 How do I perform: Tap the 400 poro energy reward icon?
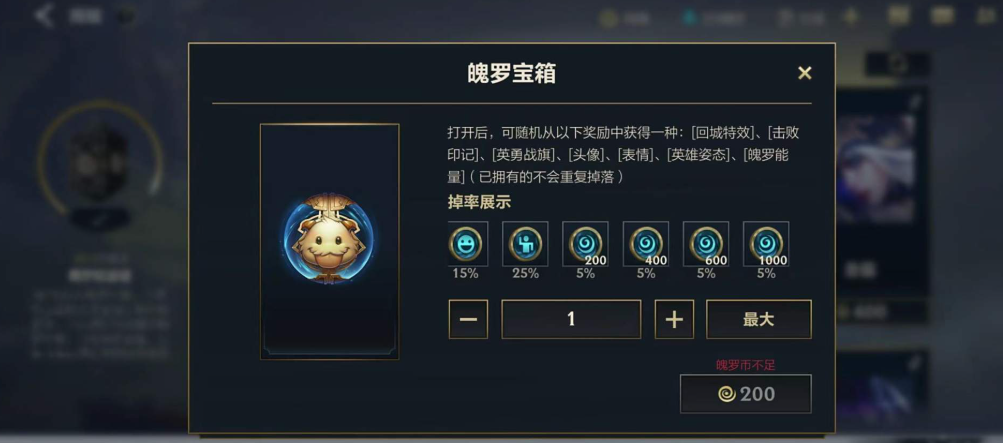pos(646,244)
